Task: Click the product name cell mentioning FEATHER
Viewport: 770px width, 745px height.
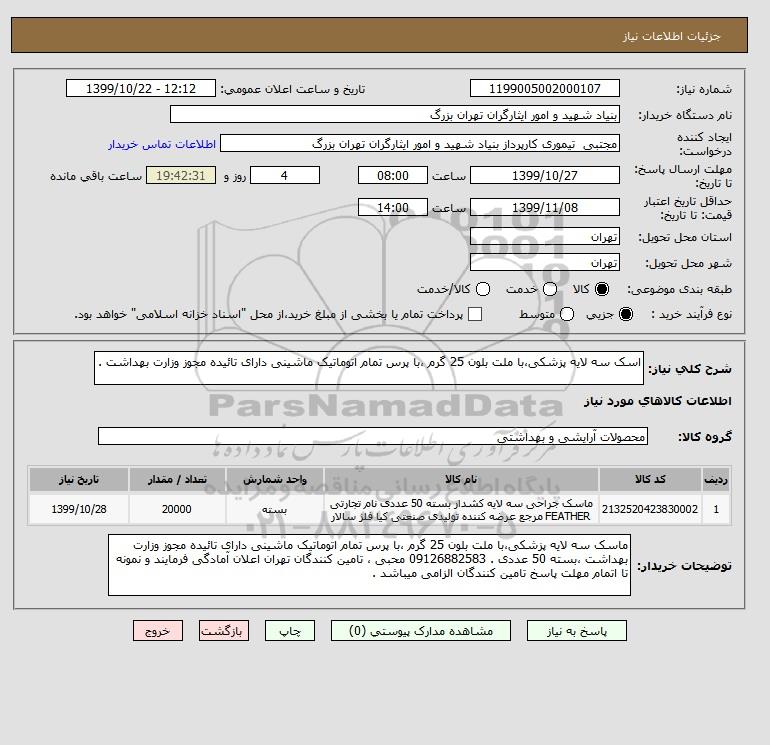Action: click(461, 509)
